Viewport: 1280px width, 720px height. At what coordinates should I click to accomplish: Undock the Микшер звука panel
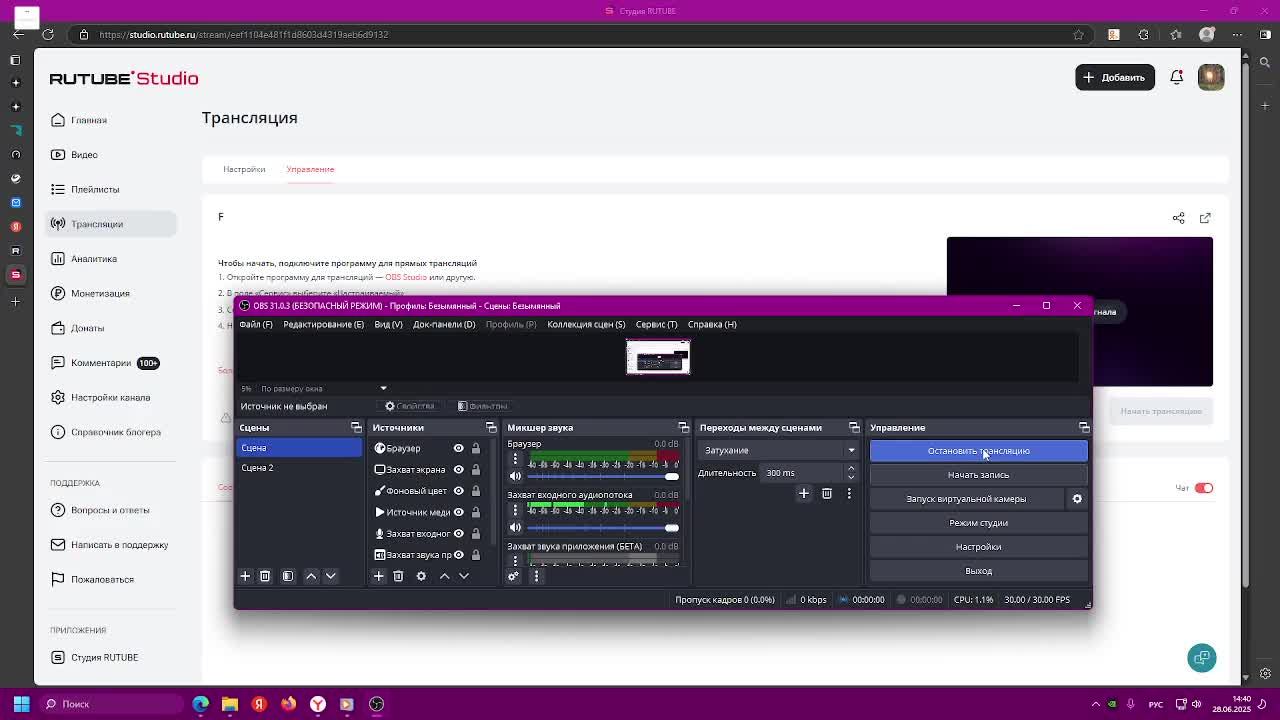[x=684, y=428]
